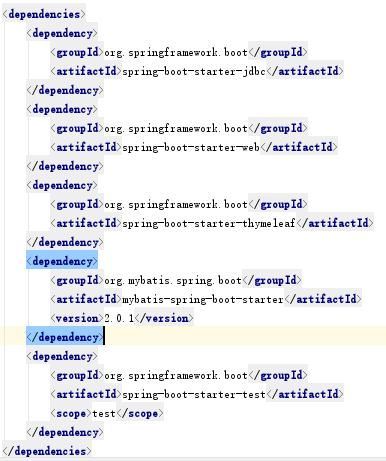The height and width of the screenshot is (461, 386).
Task: Click the closing version tag
Action: tap(164, 318)
